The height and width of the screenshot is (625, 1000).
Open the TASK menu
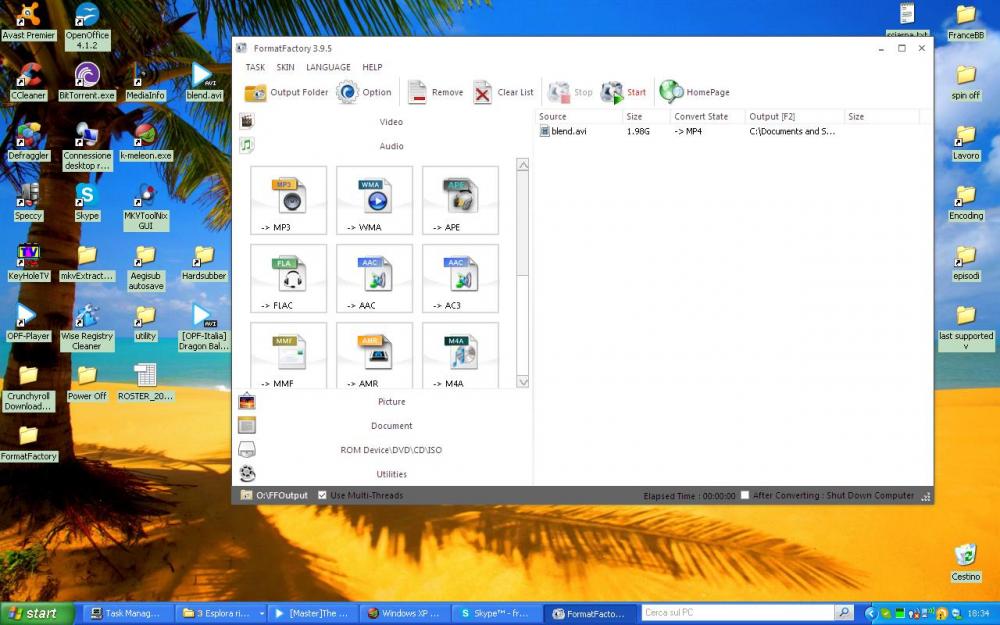[255, 68]
